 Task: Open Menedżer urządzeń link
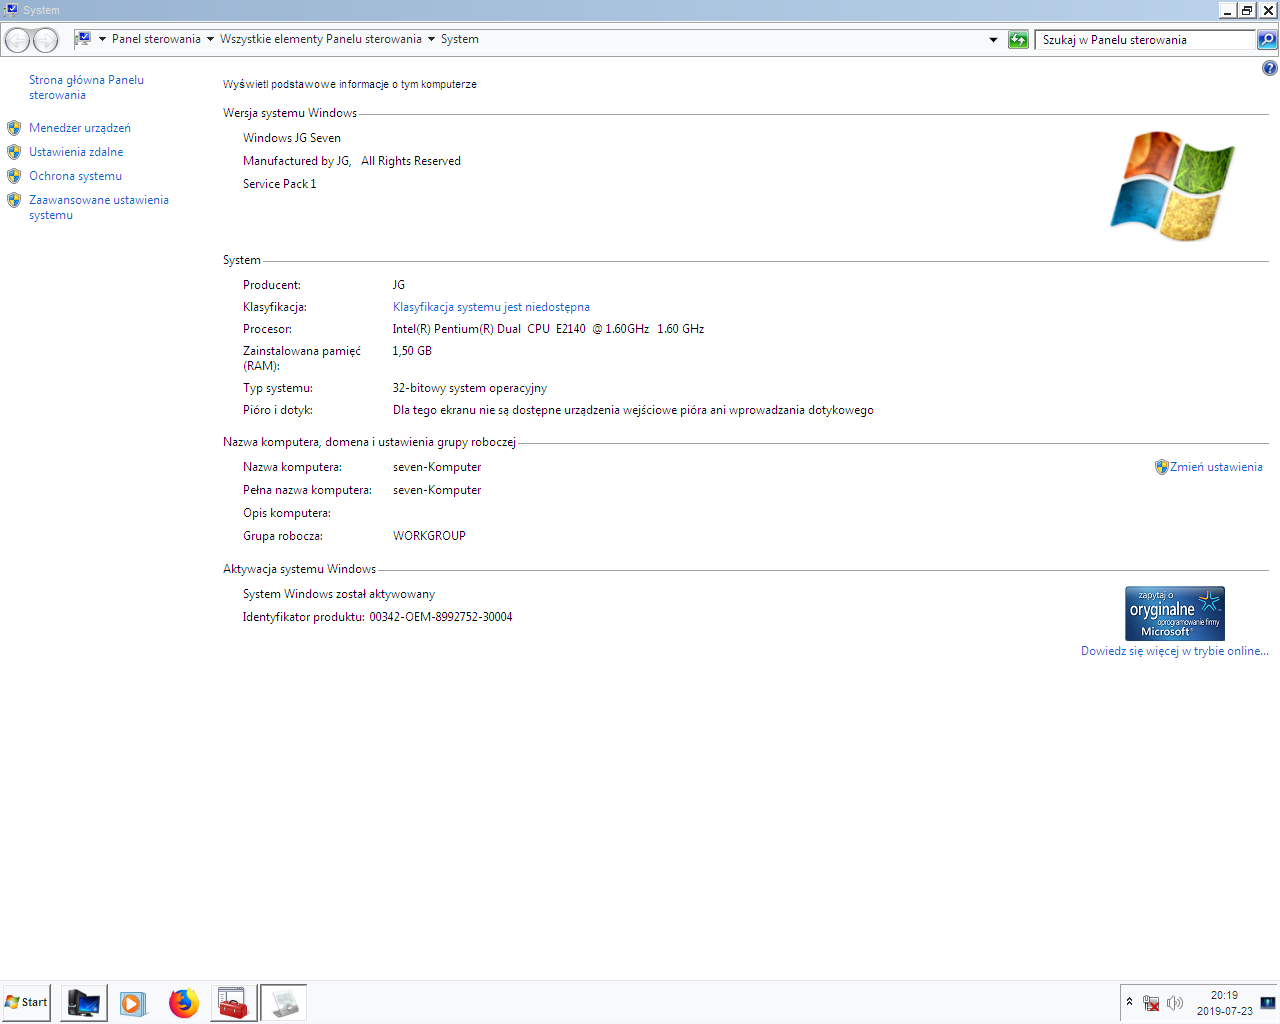coord(80,128)
